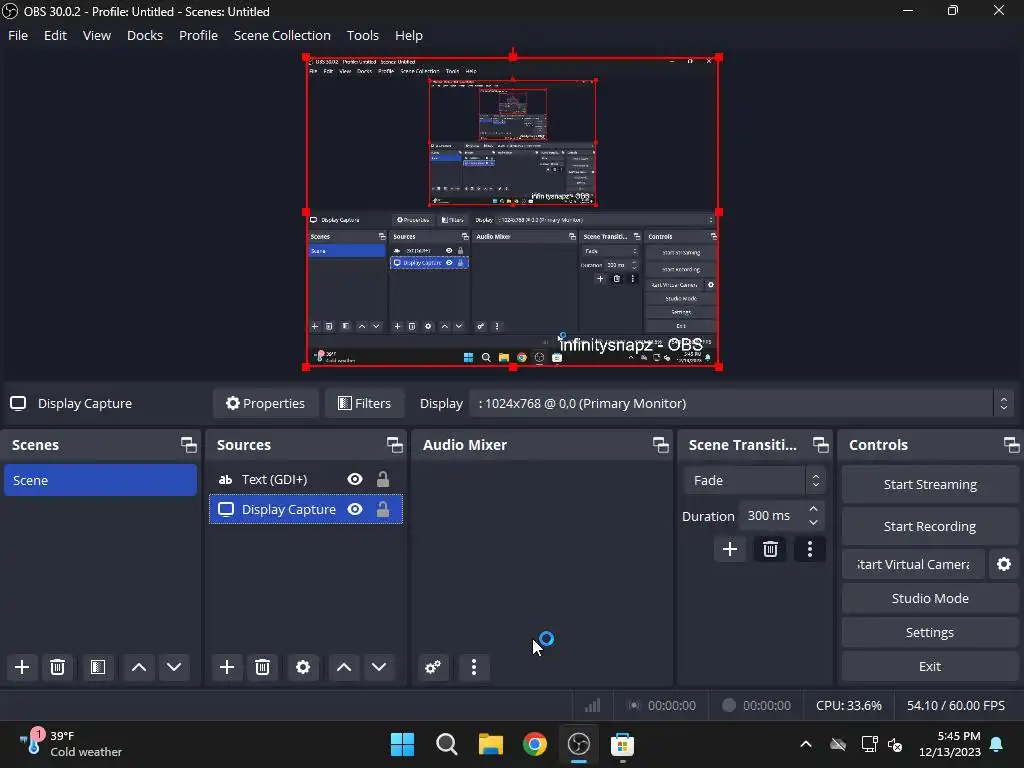1024x768 pixels.
Task: Click Exit in Controls dock
Action: [930, 666]
